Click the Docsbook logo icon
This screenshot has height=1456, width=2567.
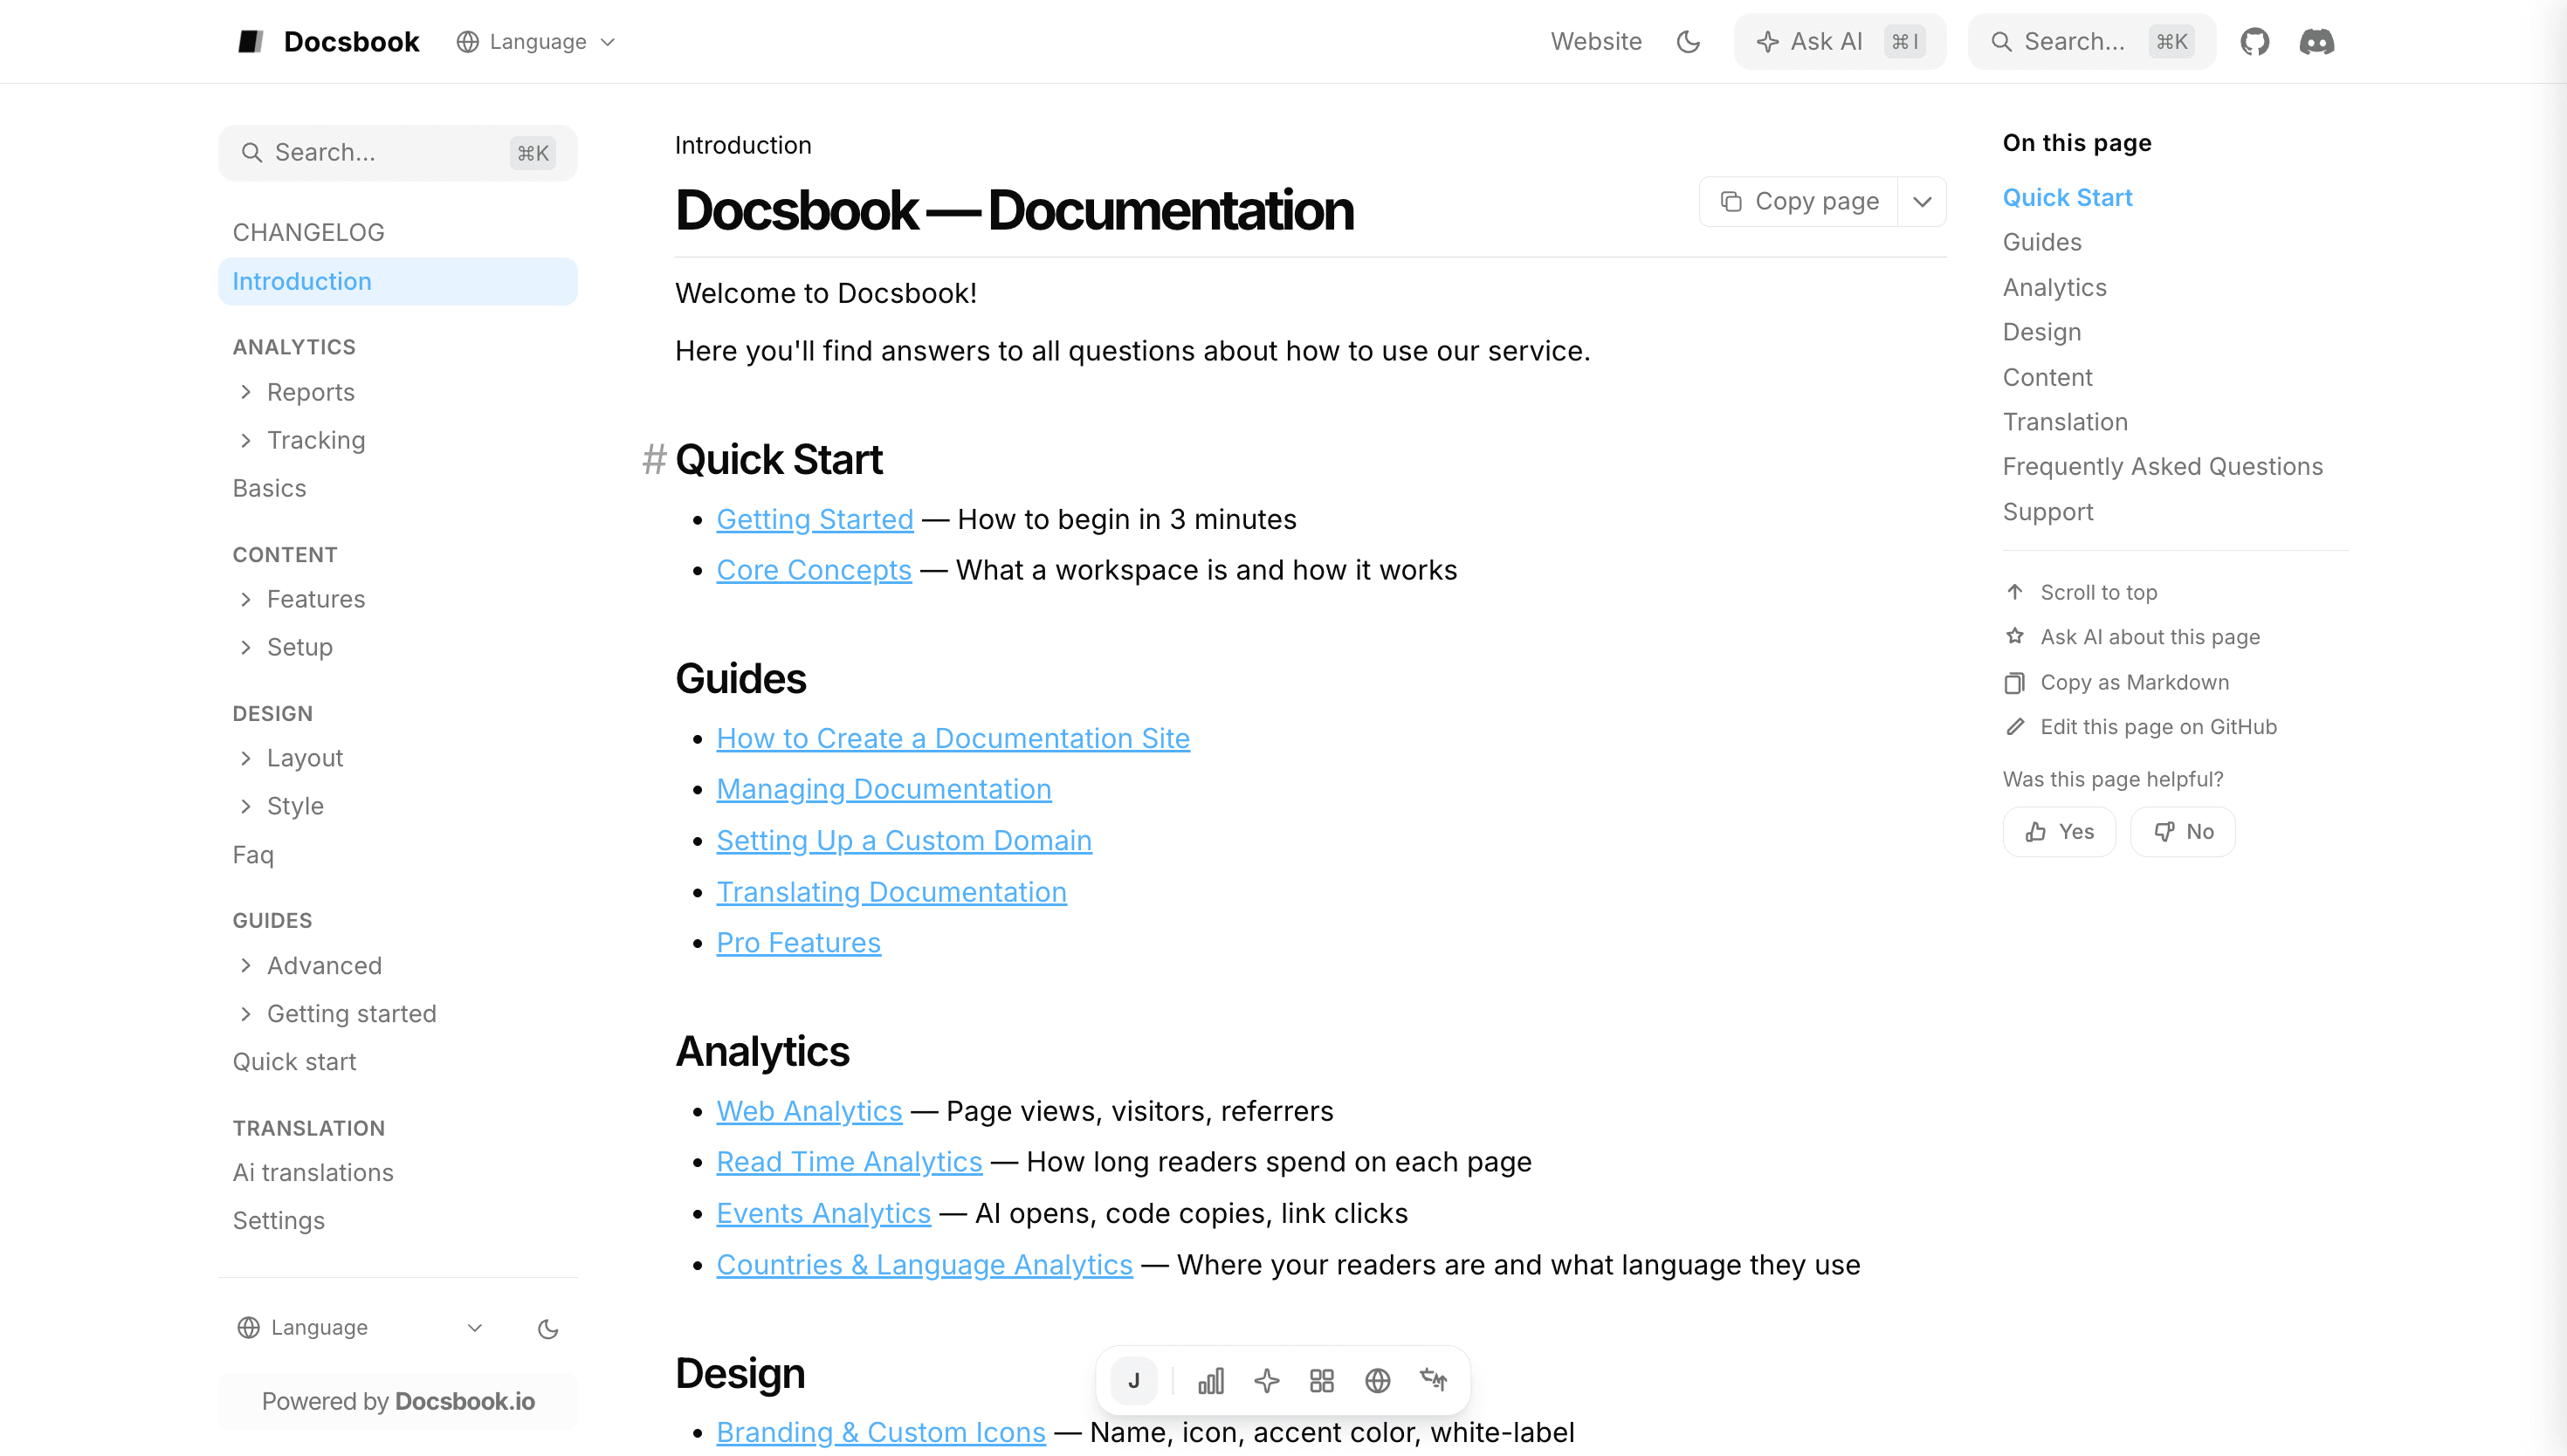250,42
